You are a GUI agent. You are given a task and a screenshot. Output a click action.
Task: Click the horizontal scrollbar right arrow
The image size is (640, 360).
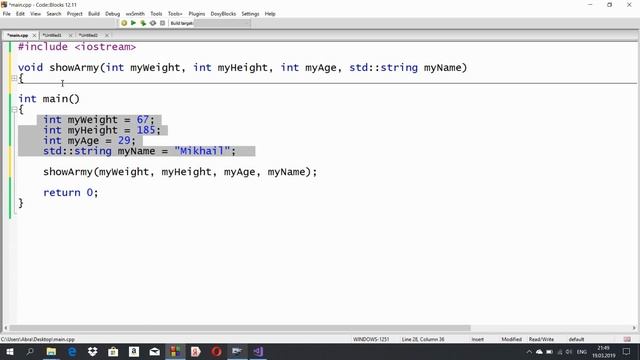tap(634, 328)
